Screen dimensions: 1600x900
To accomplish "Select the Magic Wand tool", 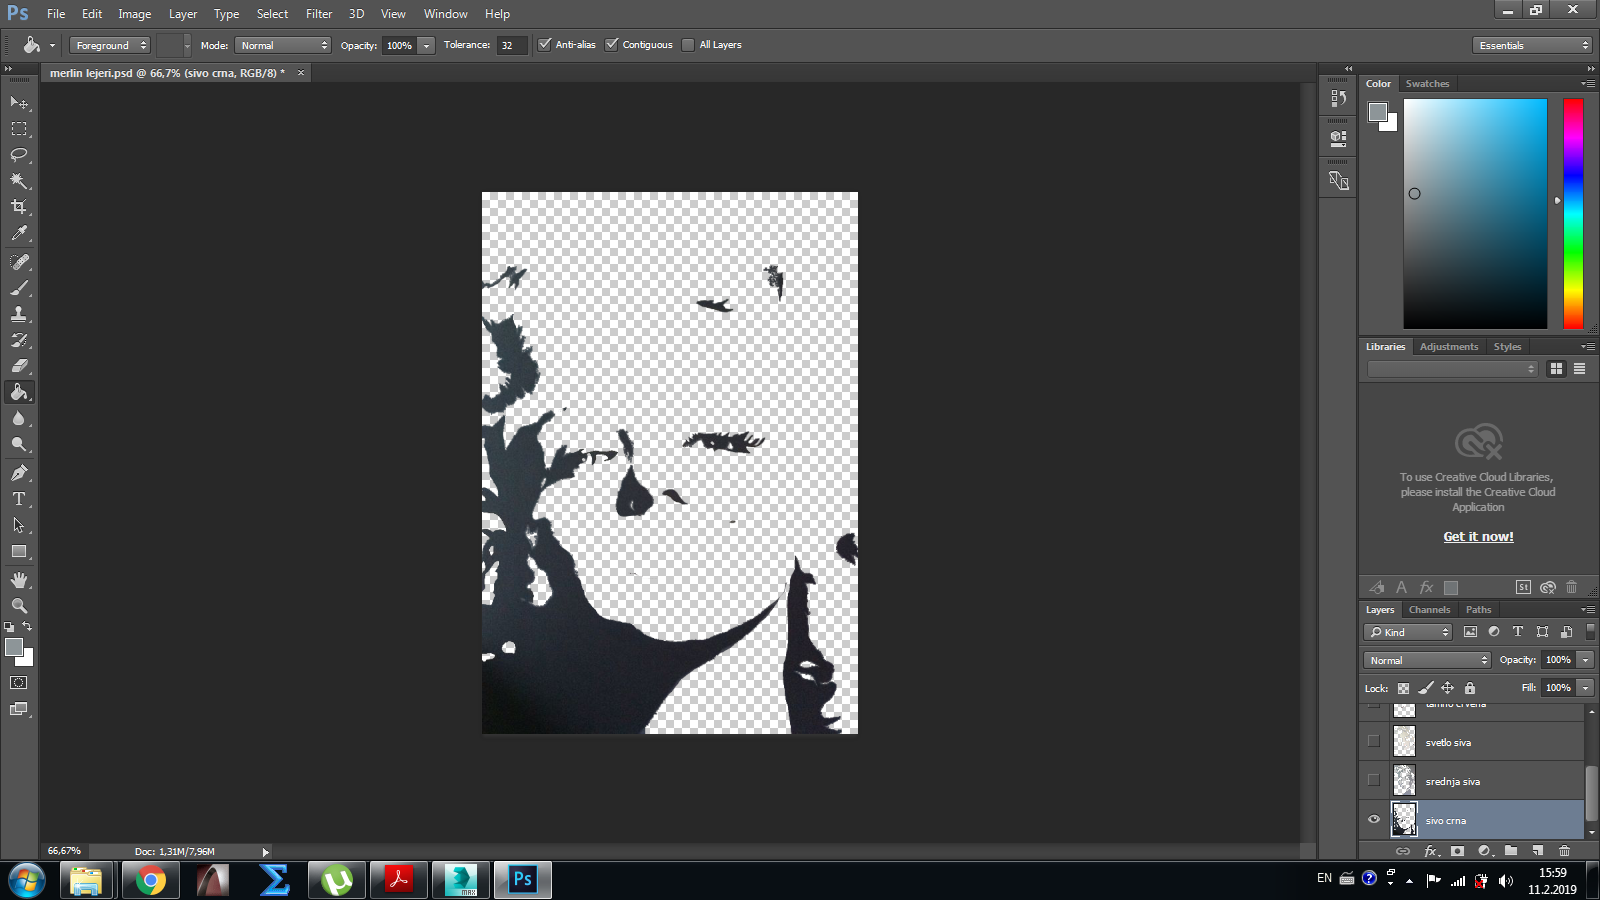I will pyautogui.click(x=19, y=181).
